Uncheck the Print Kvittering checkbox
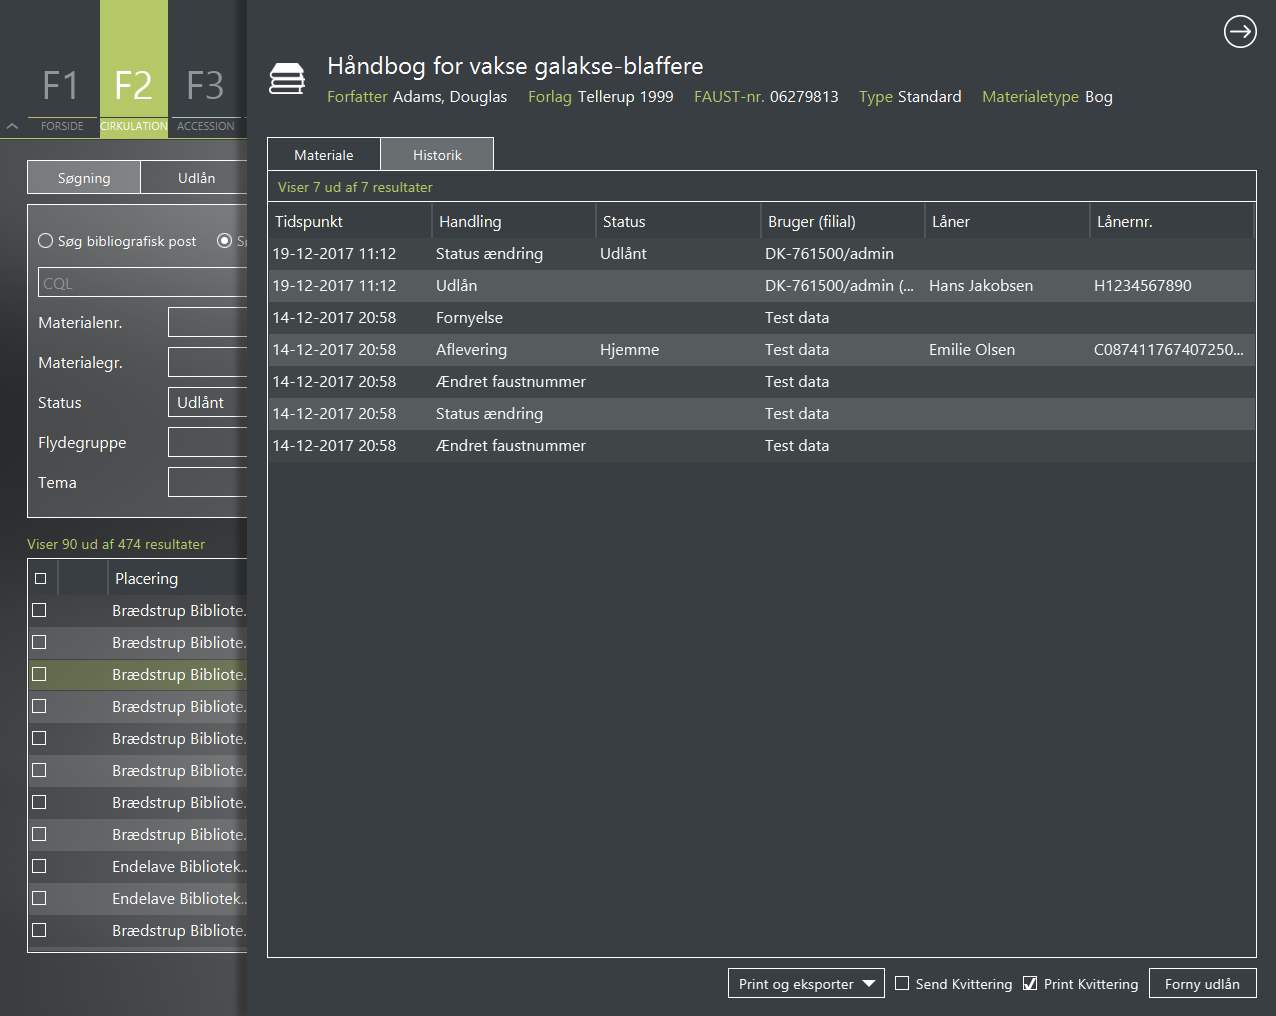1276x1016 pixels. click(x=1030, y=984)
